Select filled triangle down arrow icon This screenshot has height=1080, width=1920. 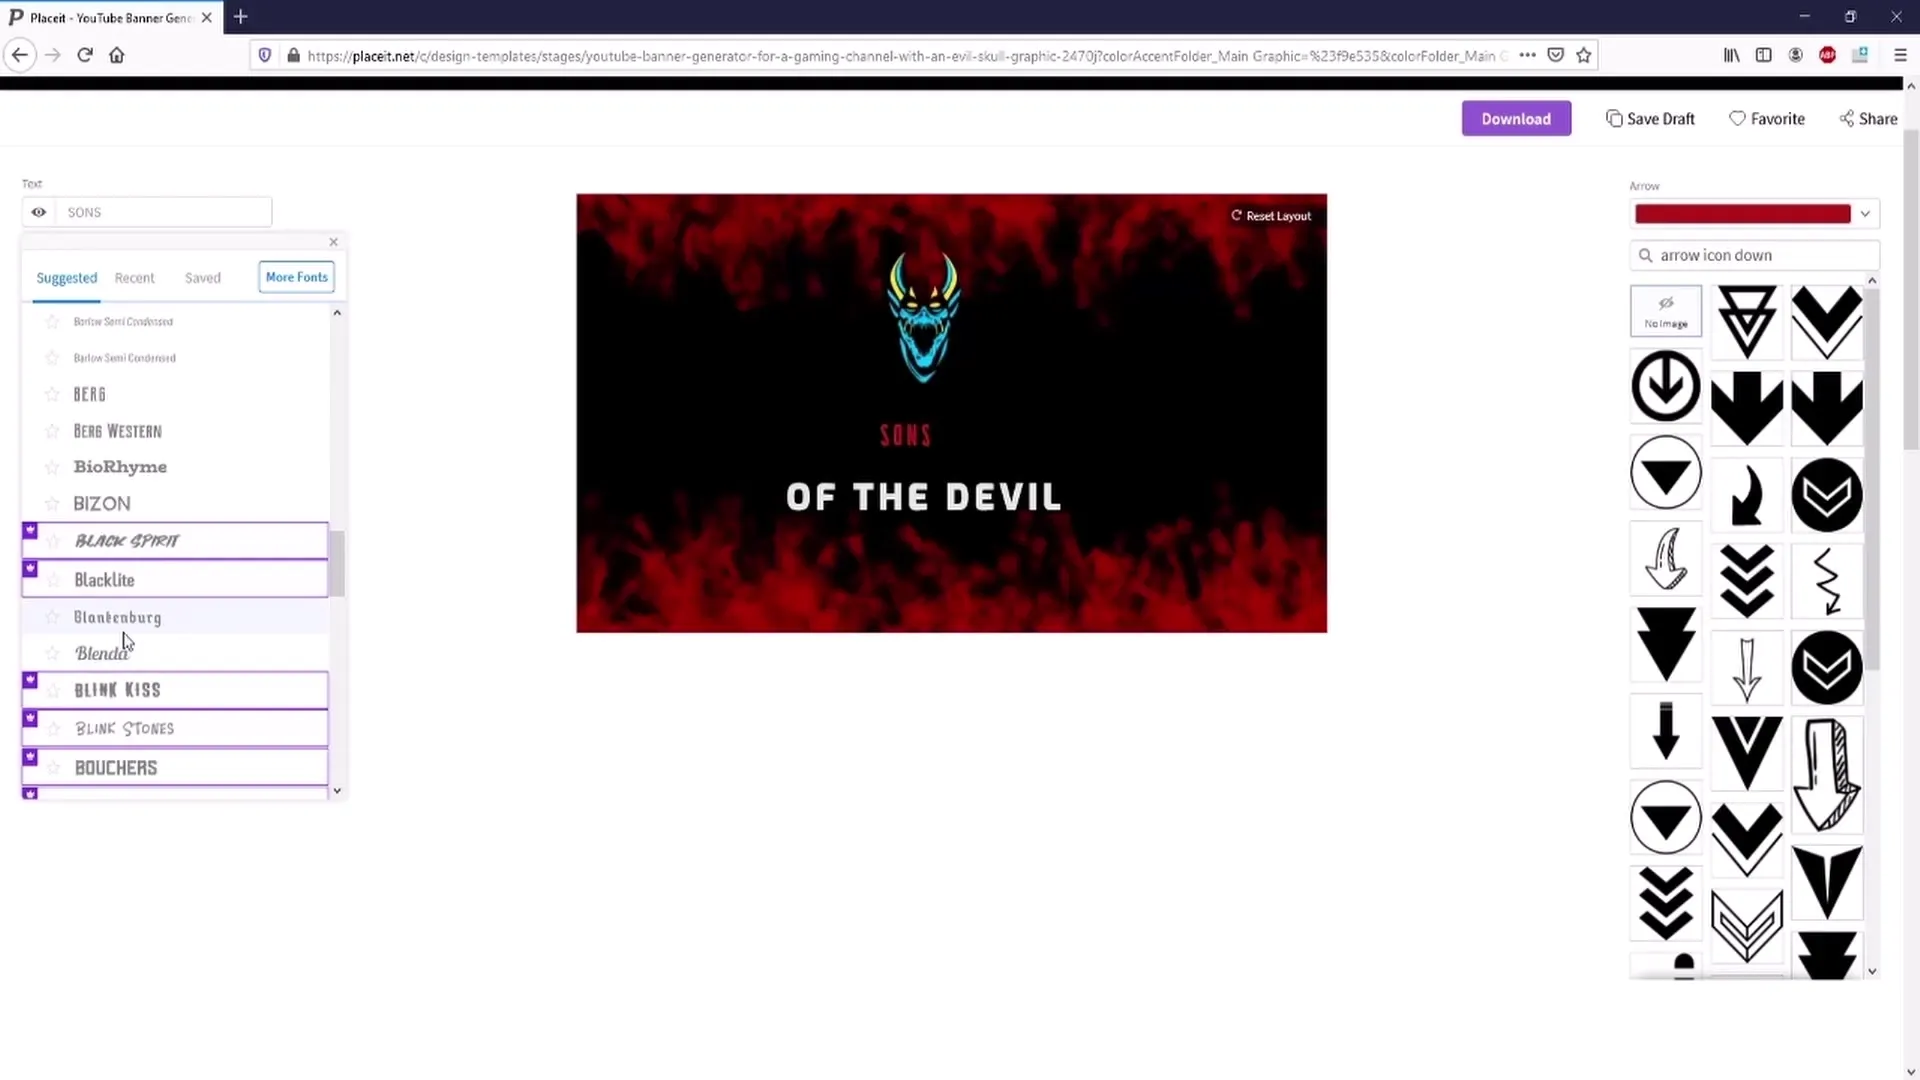1664,645
